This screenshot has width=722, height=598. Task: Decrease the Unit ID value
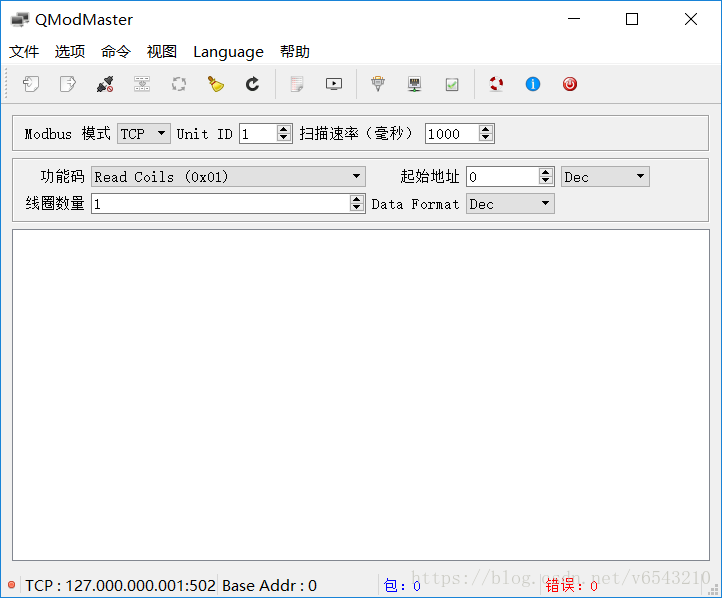[284, 138]
